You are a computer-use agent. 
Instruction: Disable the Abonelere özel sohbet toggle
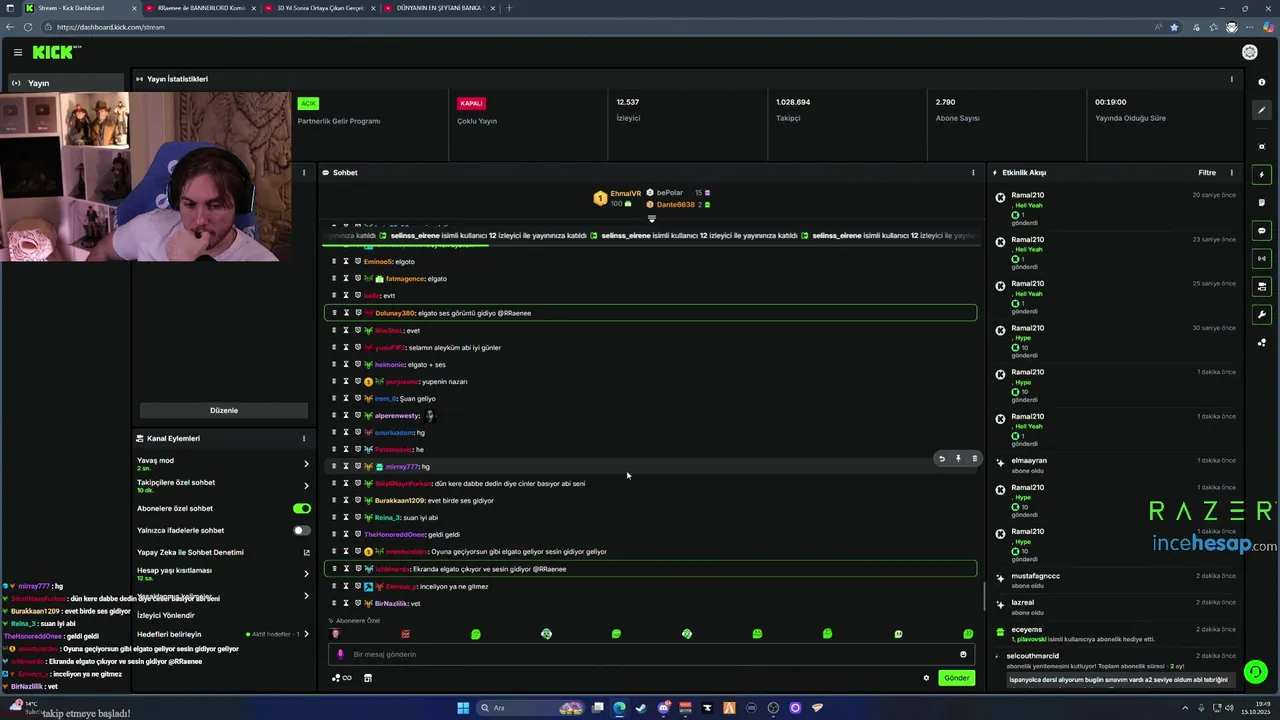301,508
